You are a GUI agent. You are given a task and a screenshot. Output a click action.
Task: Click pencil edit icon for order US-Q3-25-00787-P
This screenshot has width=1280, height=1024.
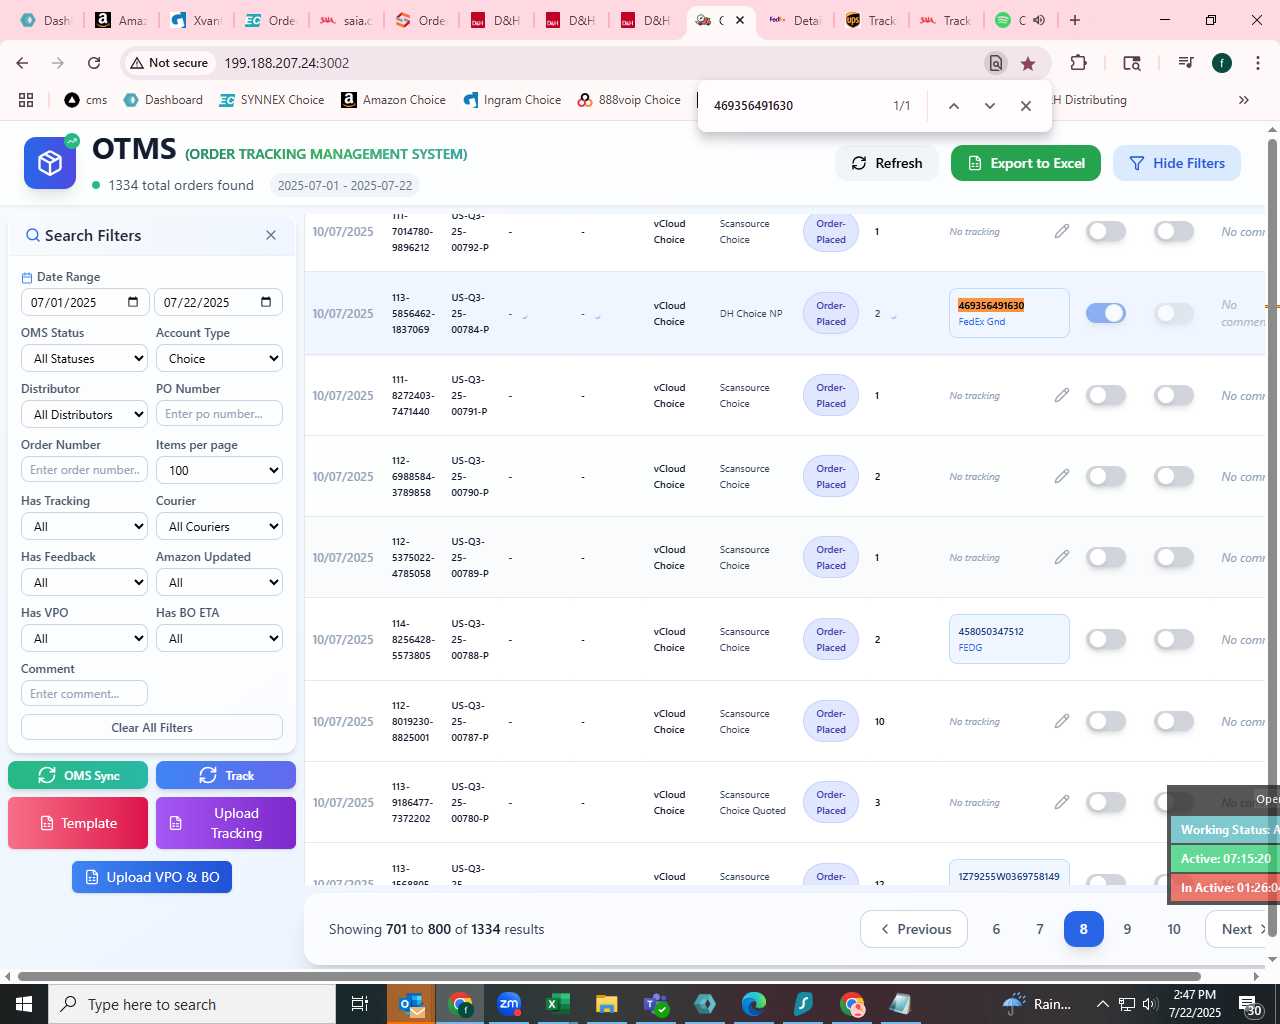(x=1062, y=721)
